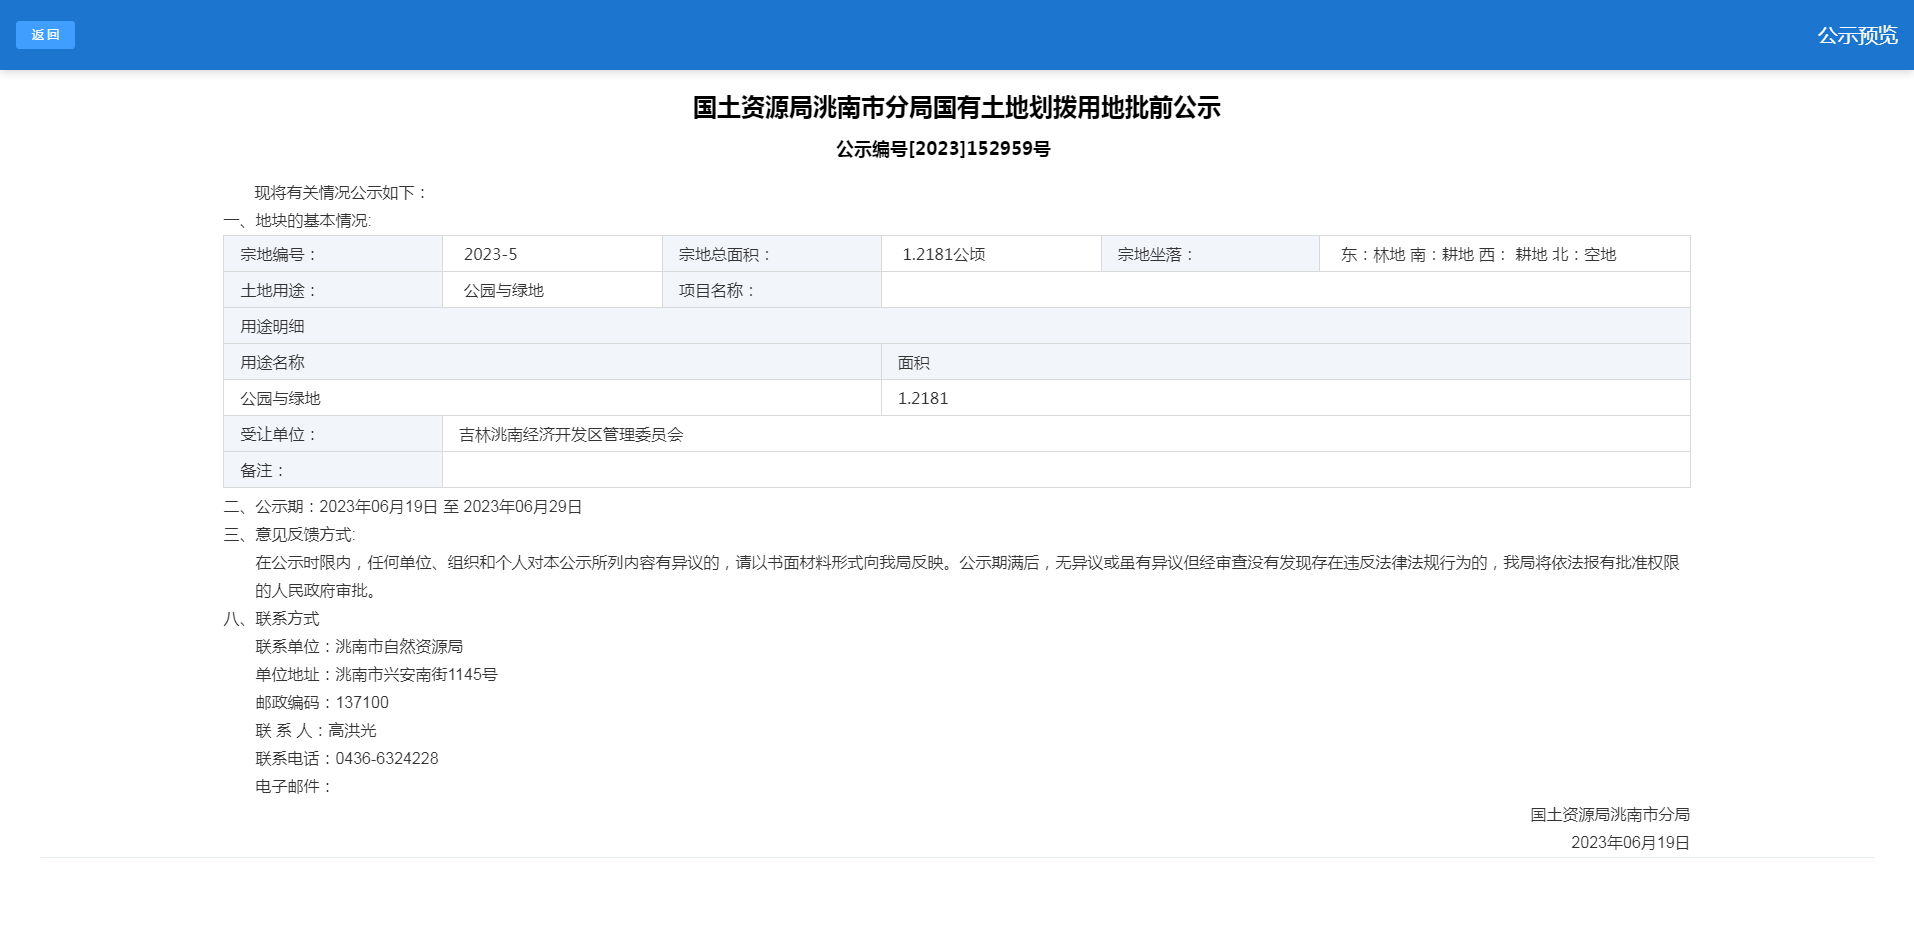Click 公园与绿地 in the 用途明细 table row
Viewport: 1914px width, 936px height.
coord(280,398)
